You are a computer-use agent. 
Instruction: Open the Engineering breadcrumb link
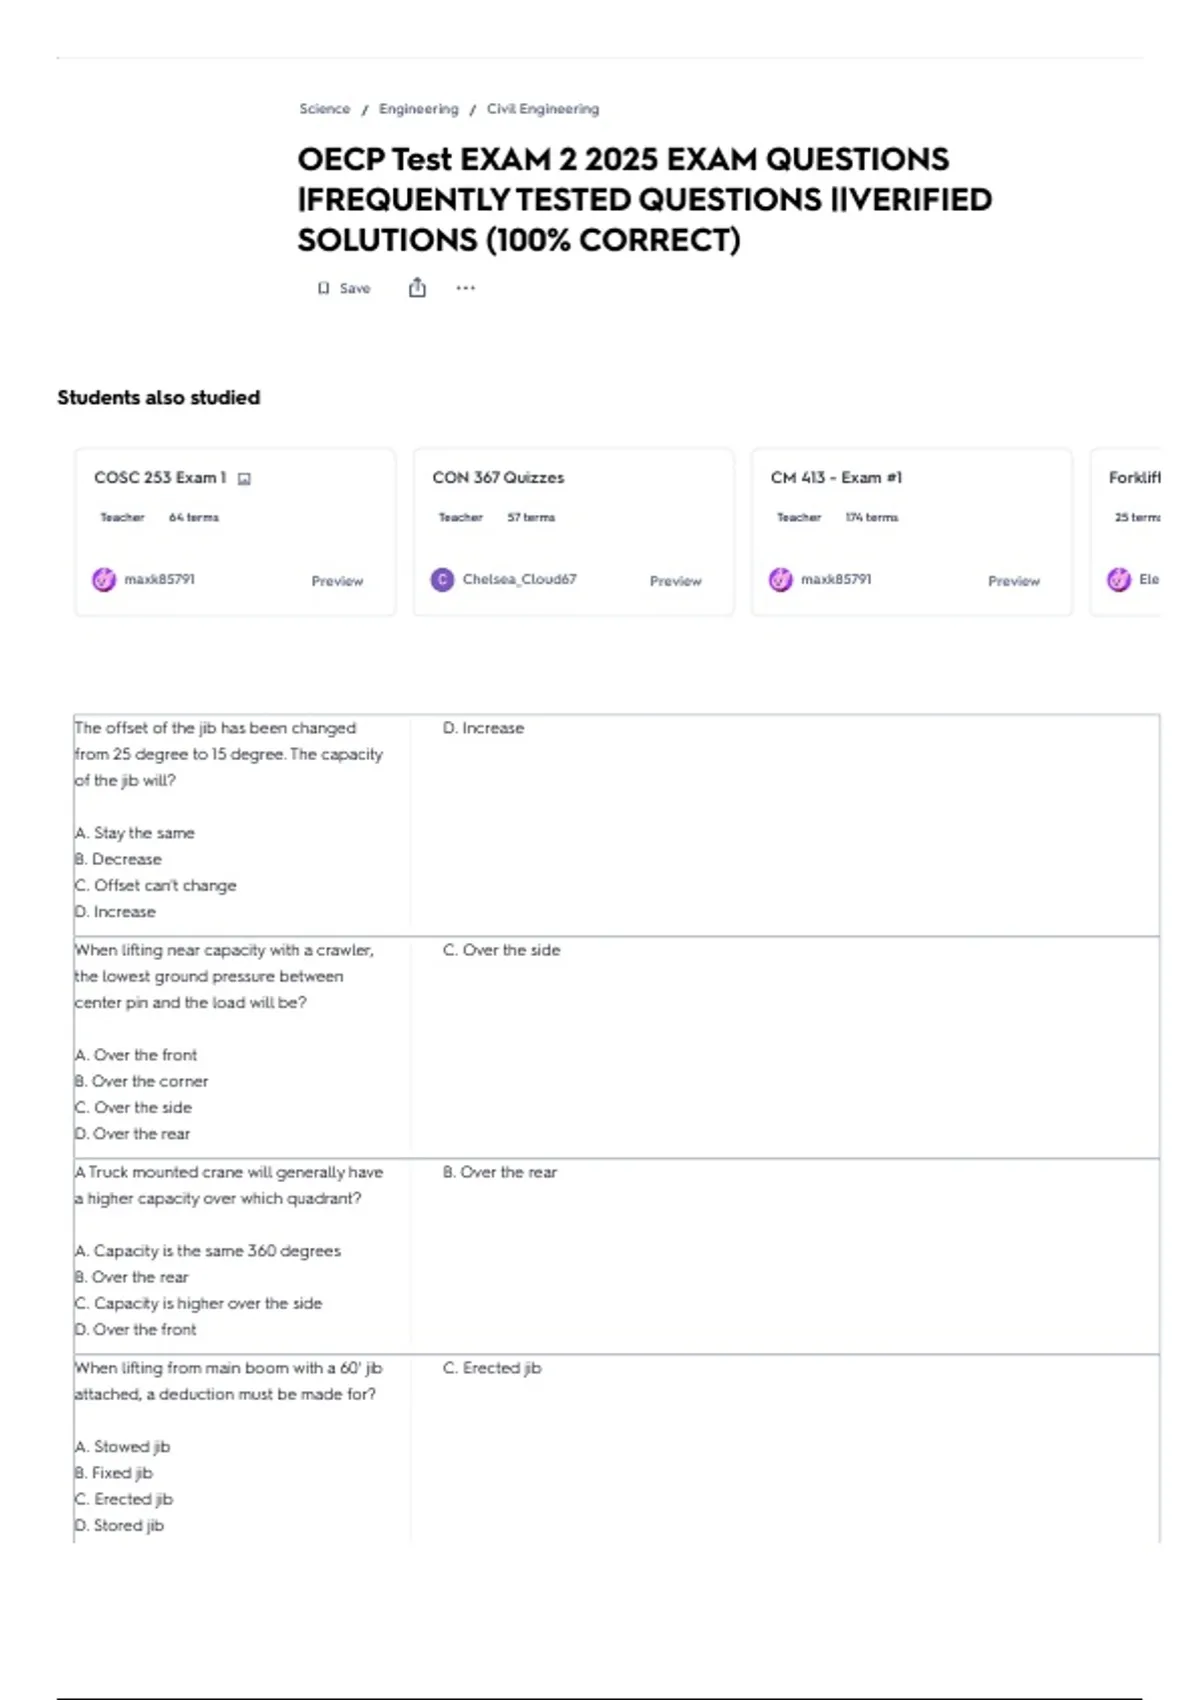coord(418,109)
